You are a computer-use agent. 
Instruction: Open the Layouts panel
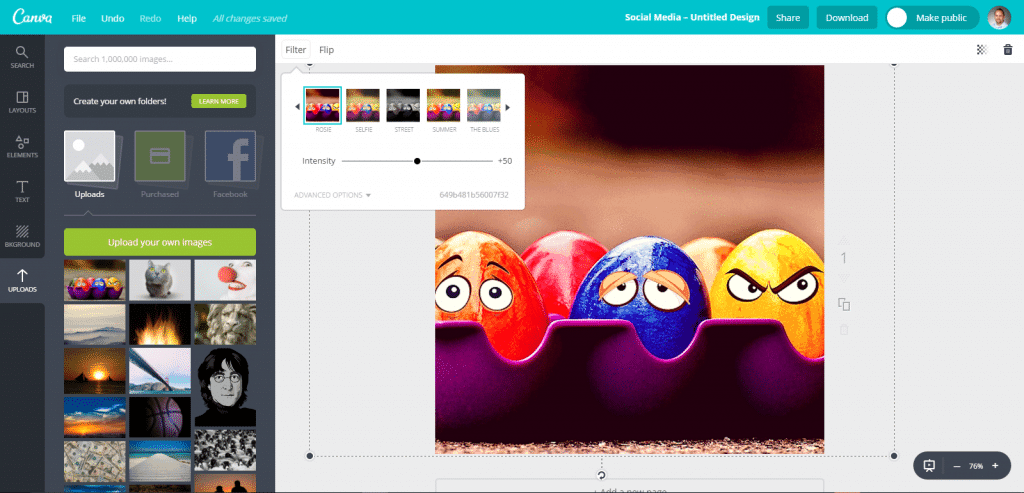pos(22,102)
